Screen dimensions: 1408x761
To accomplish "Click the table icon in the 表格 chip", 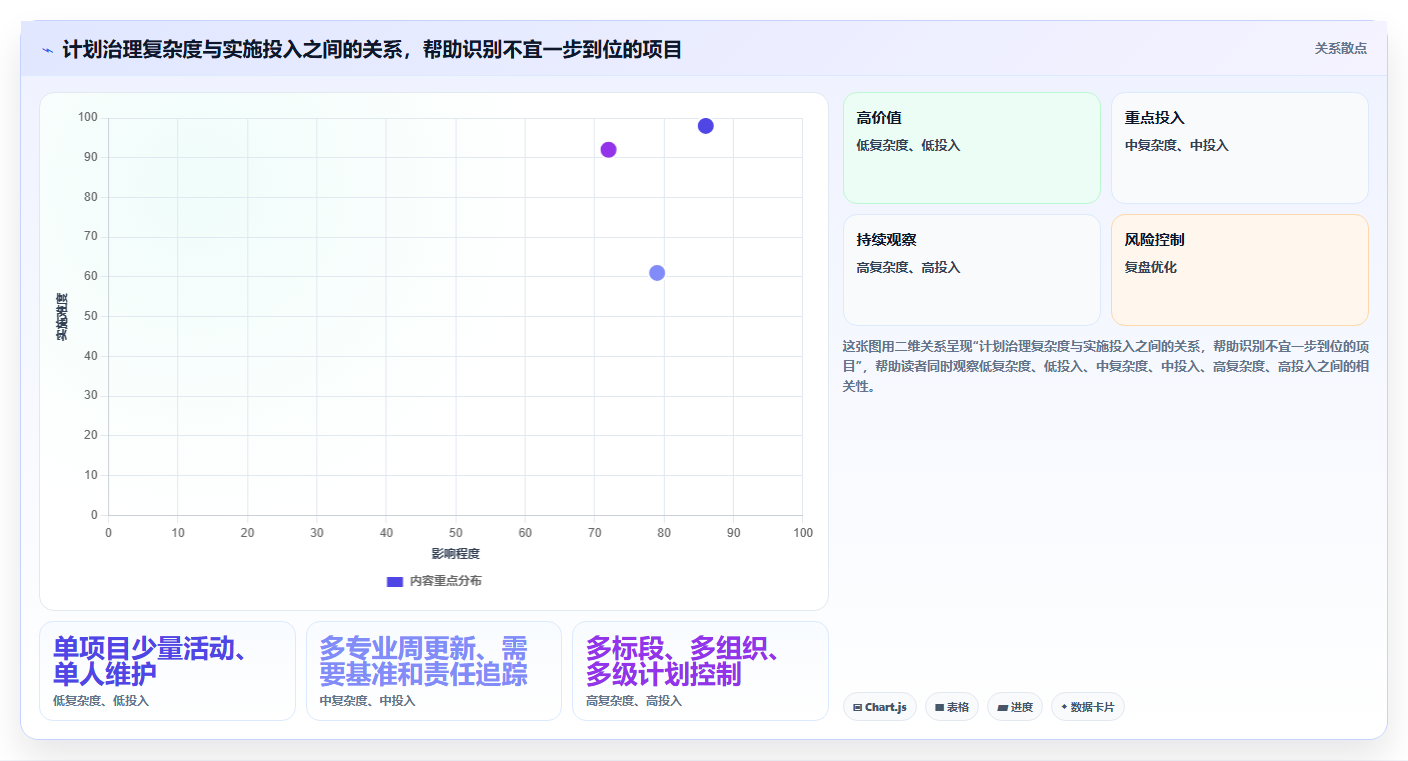I will click(940, 708).
